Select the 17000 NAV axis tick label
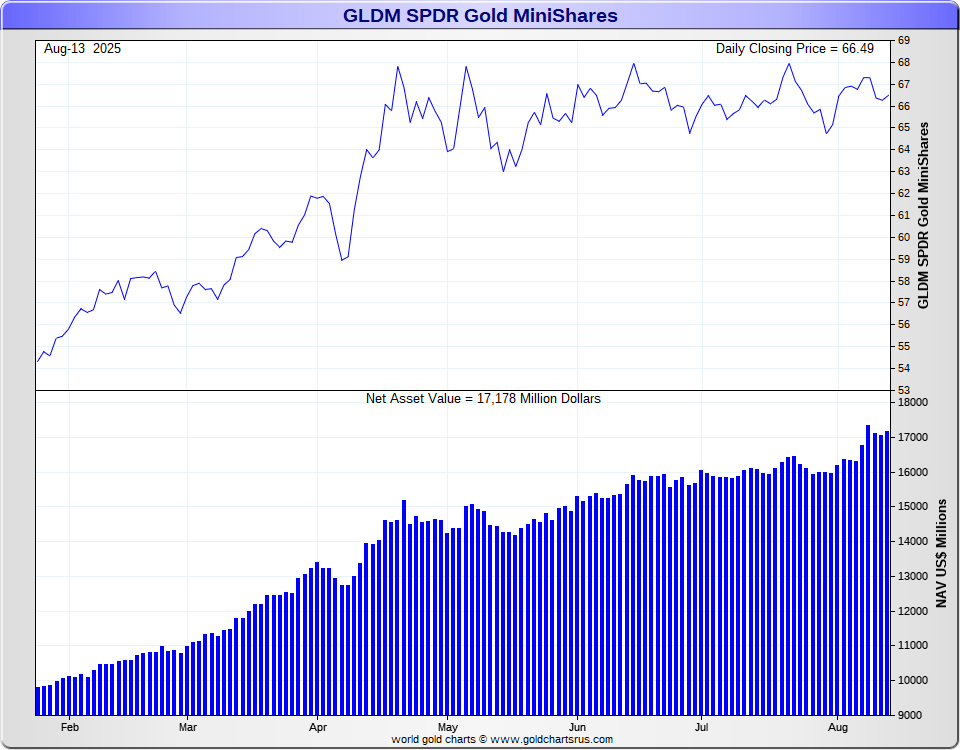 [913, 438]
